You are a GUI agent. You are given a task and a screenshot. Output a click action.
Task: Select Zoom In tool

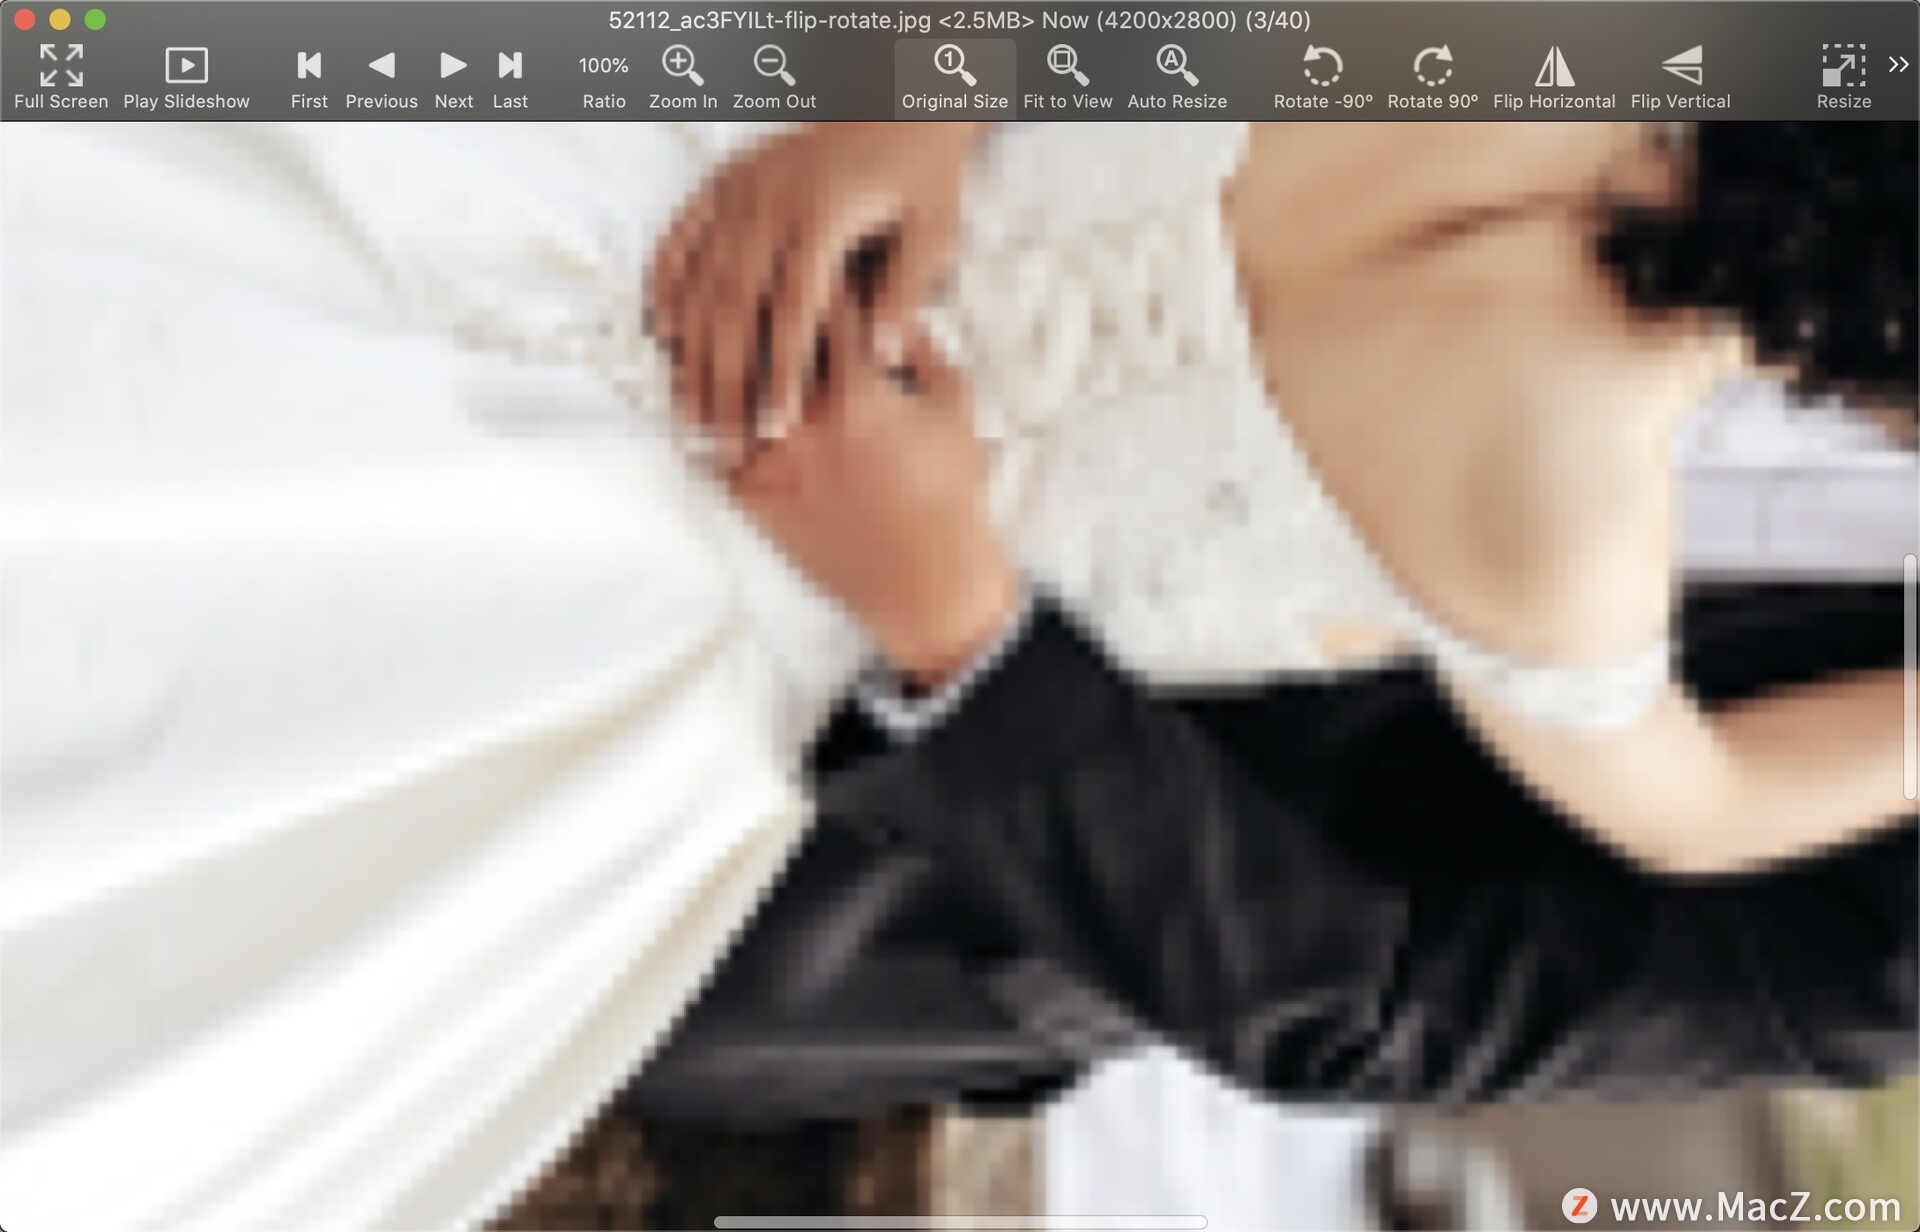pyautogui.click(x=683, y=77)
